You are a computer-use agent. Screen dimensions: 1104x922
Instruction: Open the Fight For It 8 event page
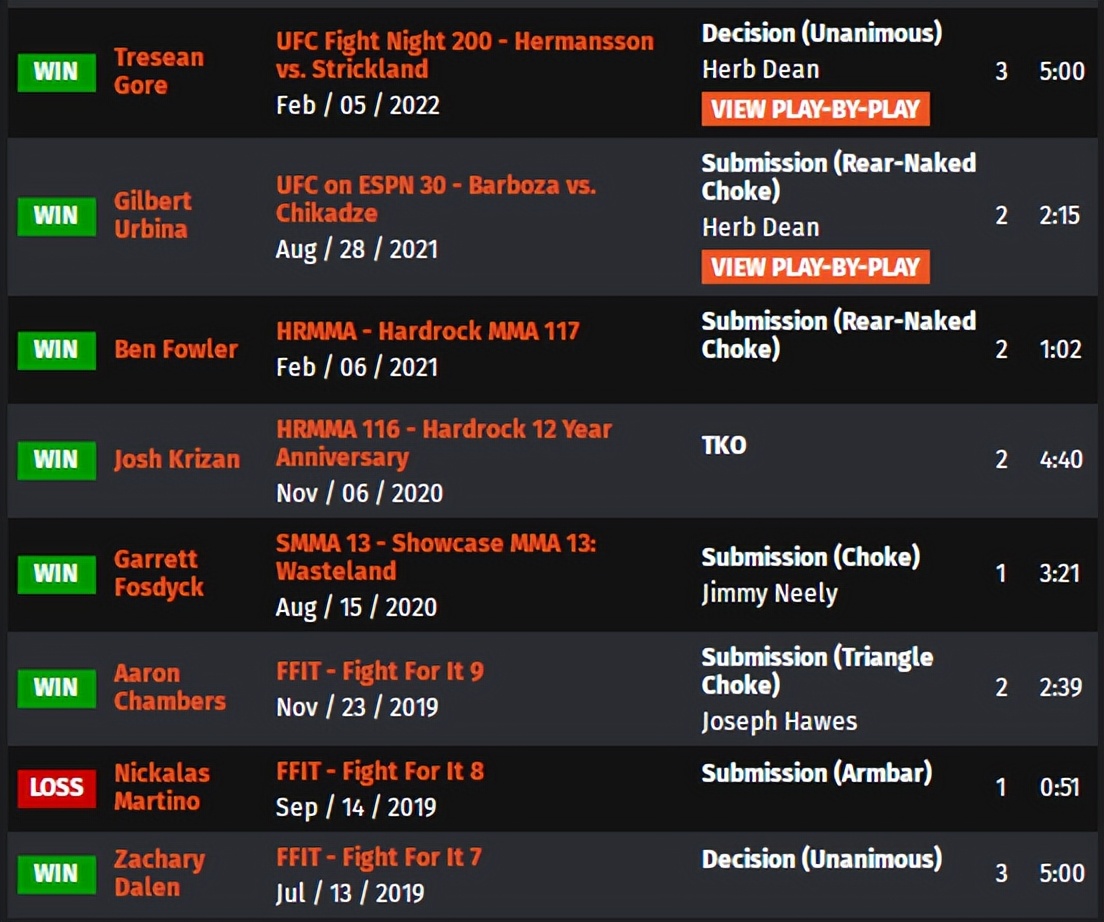pos(380,771)
